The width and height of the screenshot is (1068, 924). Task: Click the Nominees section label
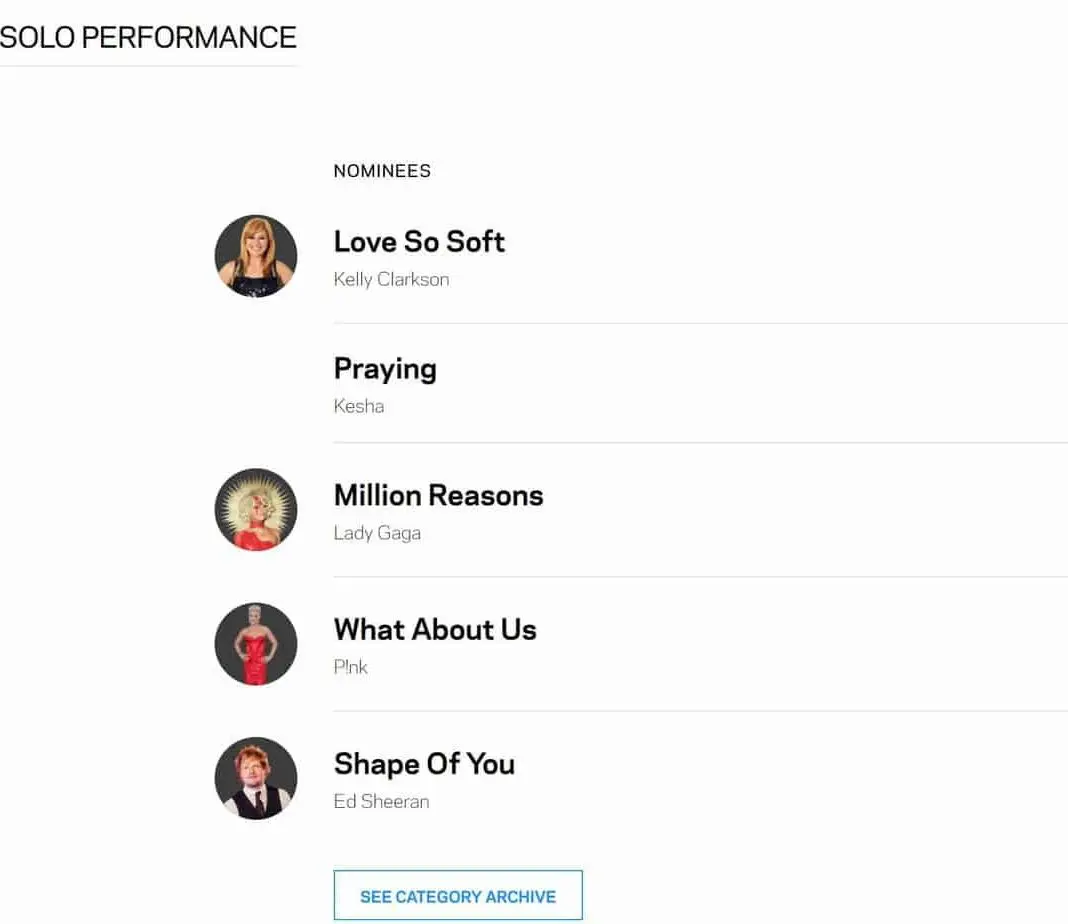point(382,171)
